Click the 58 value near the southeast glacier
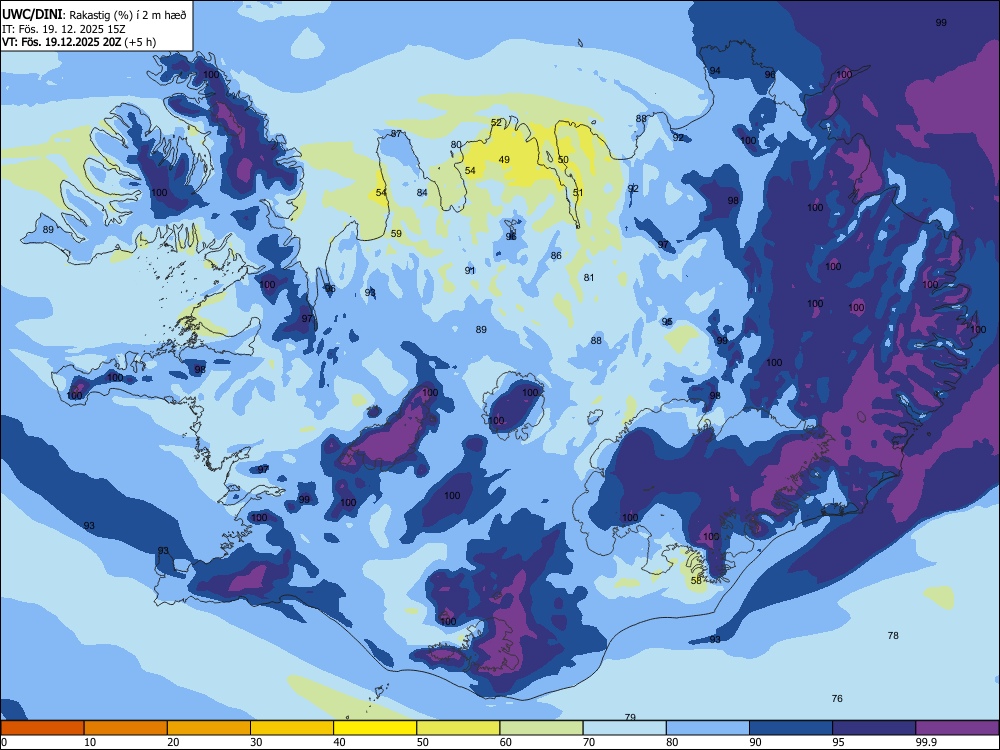The width and height of the screenshot is (1000, 750). tap(696, 580)
